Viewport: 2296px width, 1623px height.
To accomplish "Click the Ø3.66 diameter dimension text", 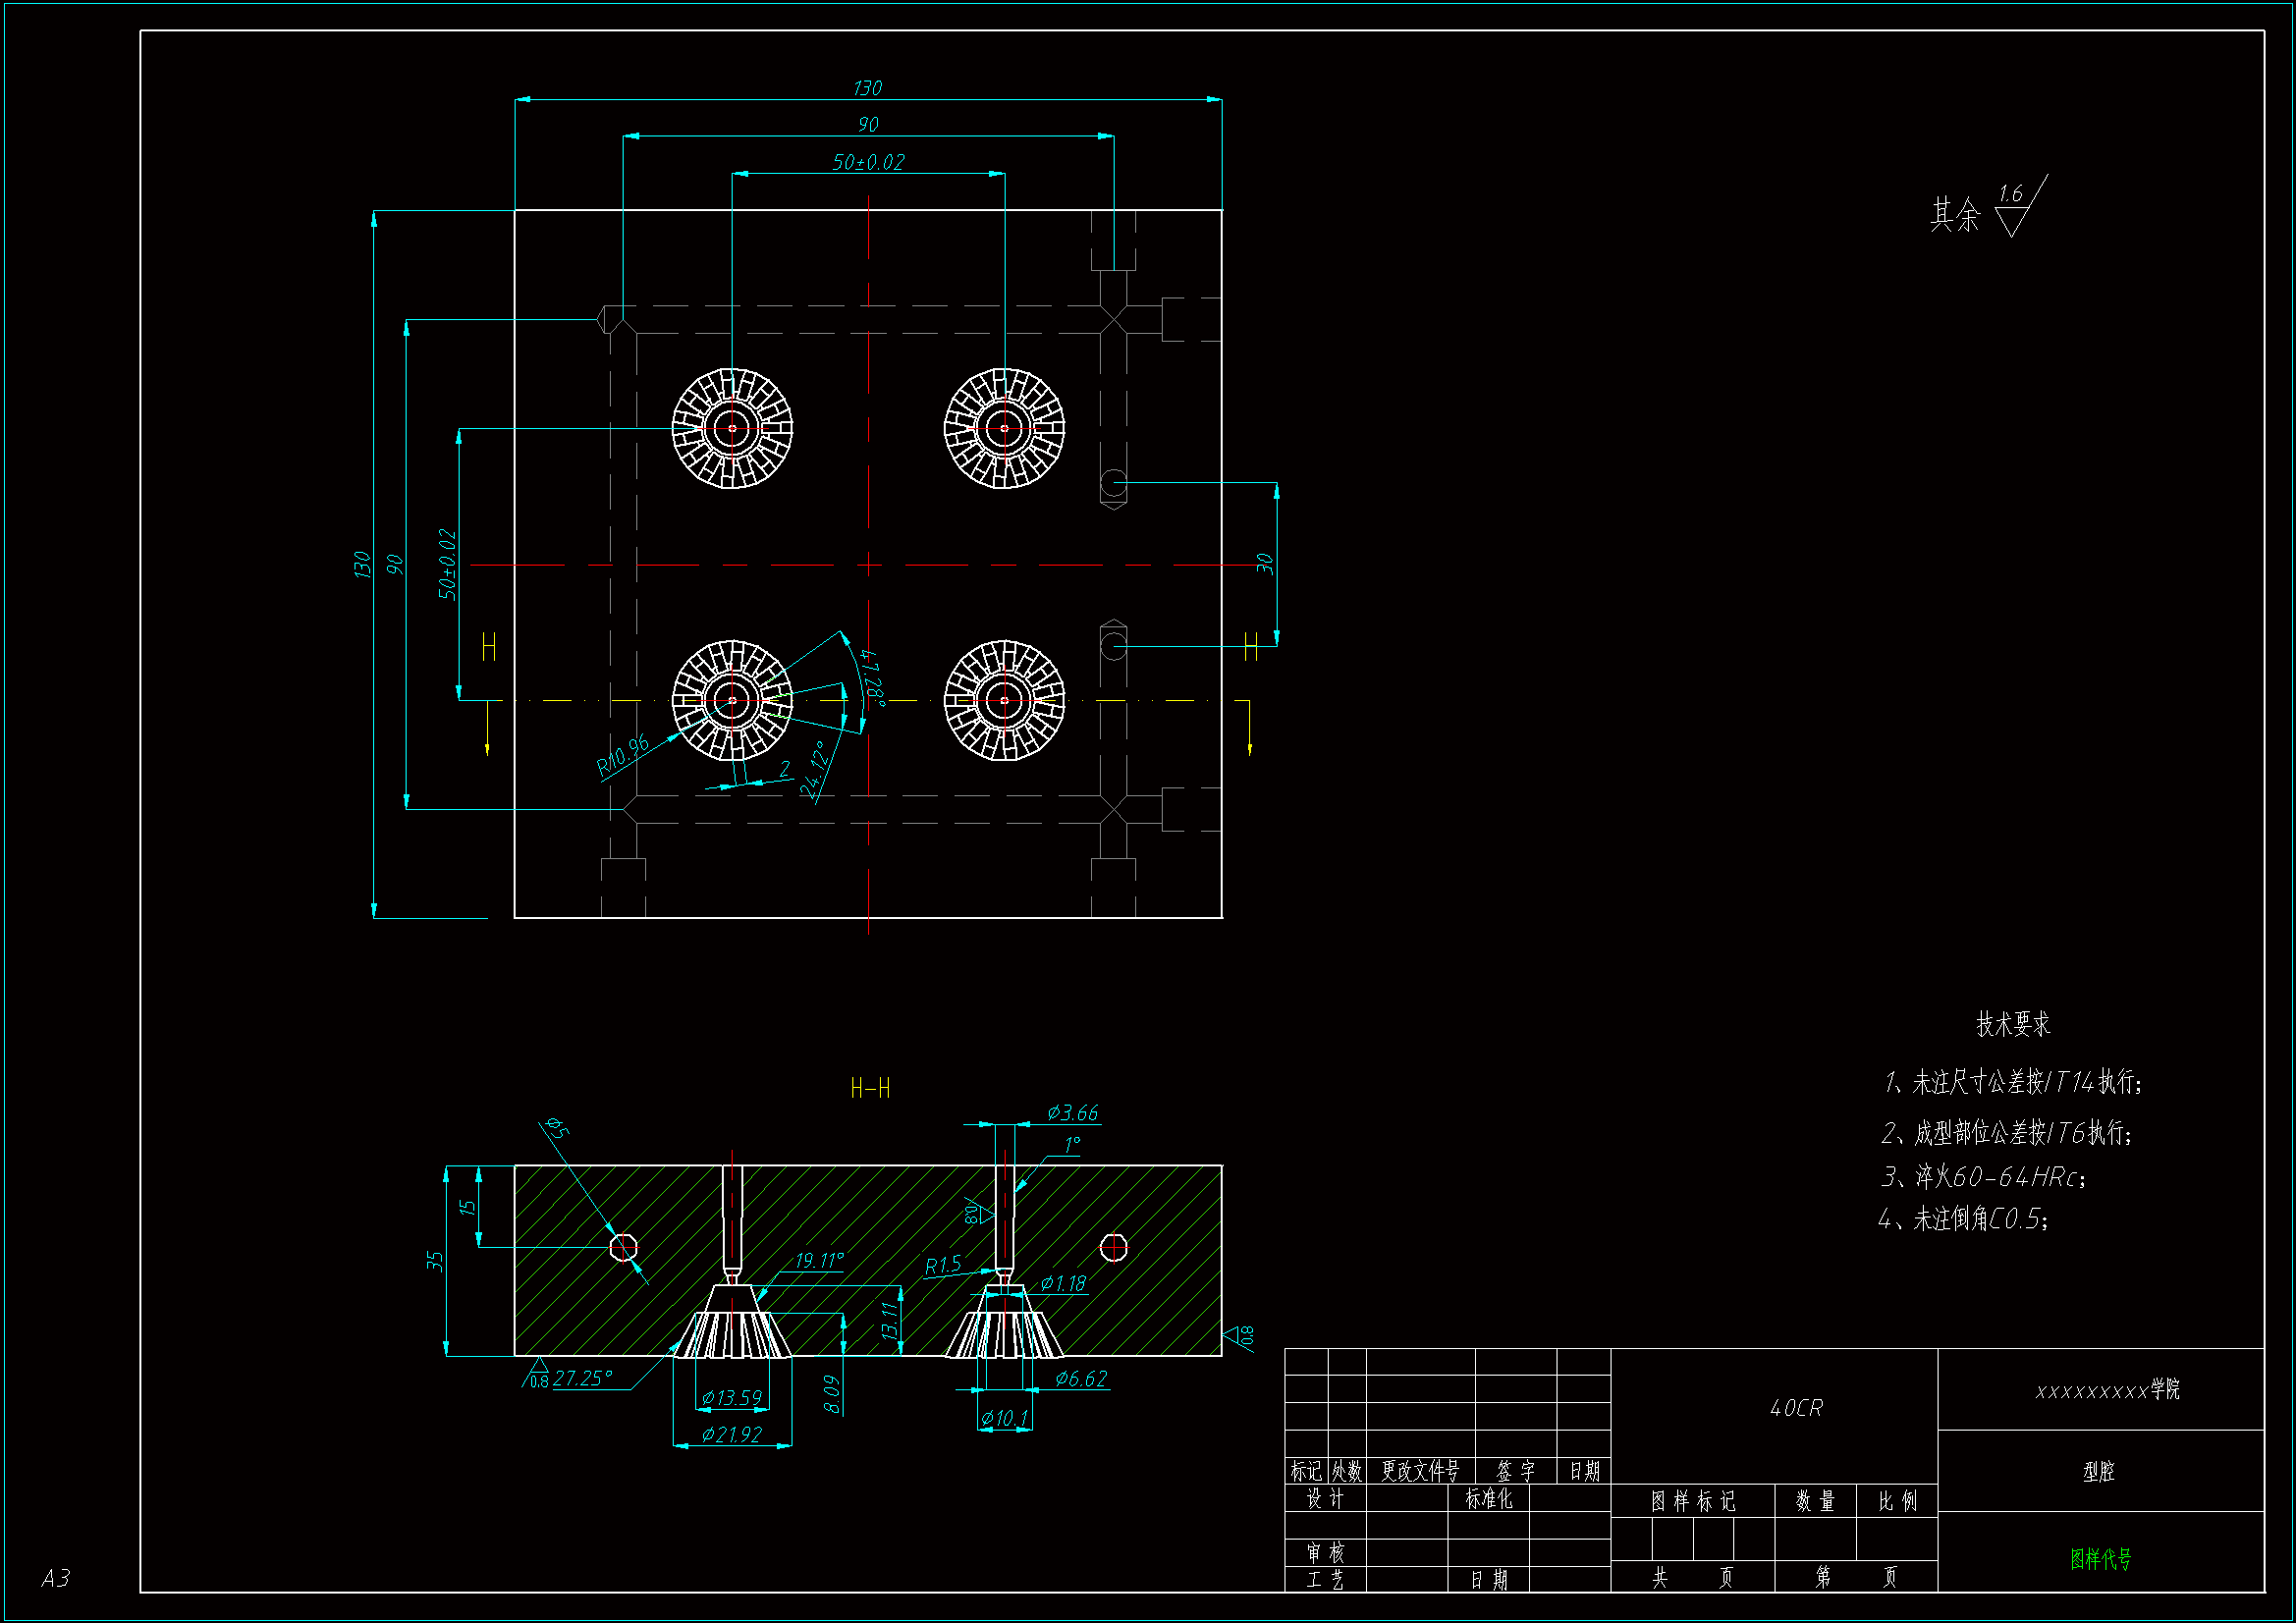I will [x=1072, y=1113].
